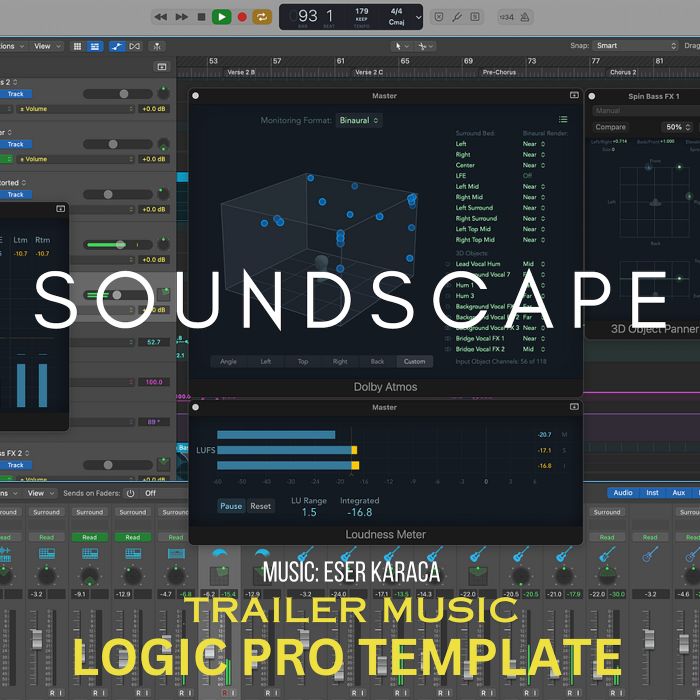Open the tuner icon in control bar
This screenshot has width=700, height=700.
(x=457, y=17)
